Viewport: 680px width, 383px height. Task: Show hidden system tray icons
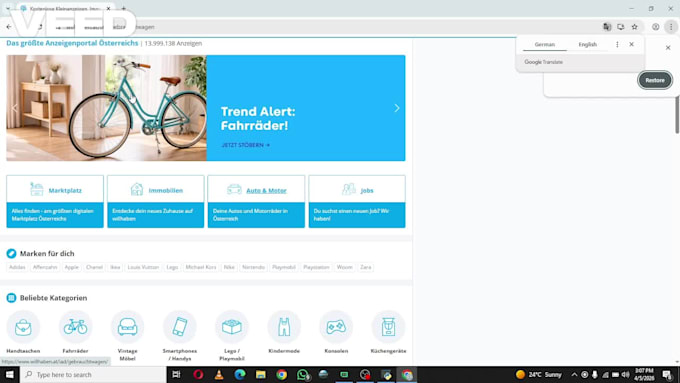pyautogui.click(x=574, y=374)
